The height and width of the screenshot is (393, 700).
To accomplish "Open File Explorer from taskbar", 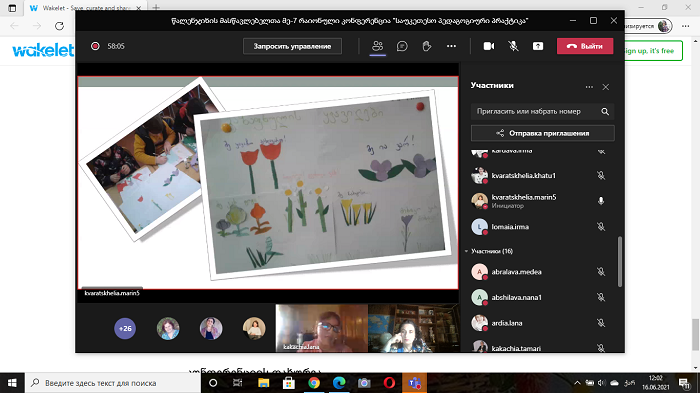I will coord(263,383).
